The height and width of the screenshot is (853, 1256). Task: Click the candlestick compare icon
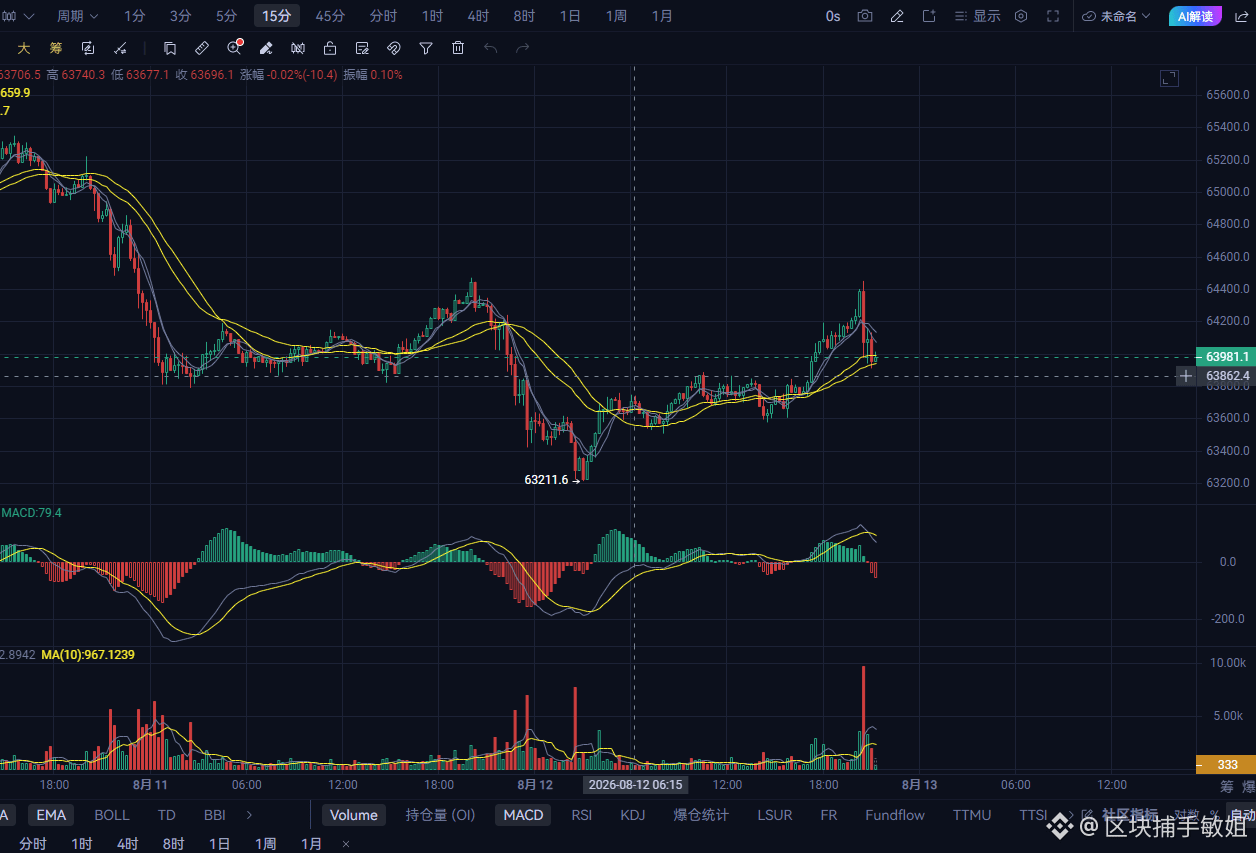pyautogui.click(x=298, y=48)
